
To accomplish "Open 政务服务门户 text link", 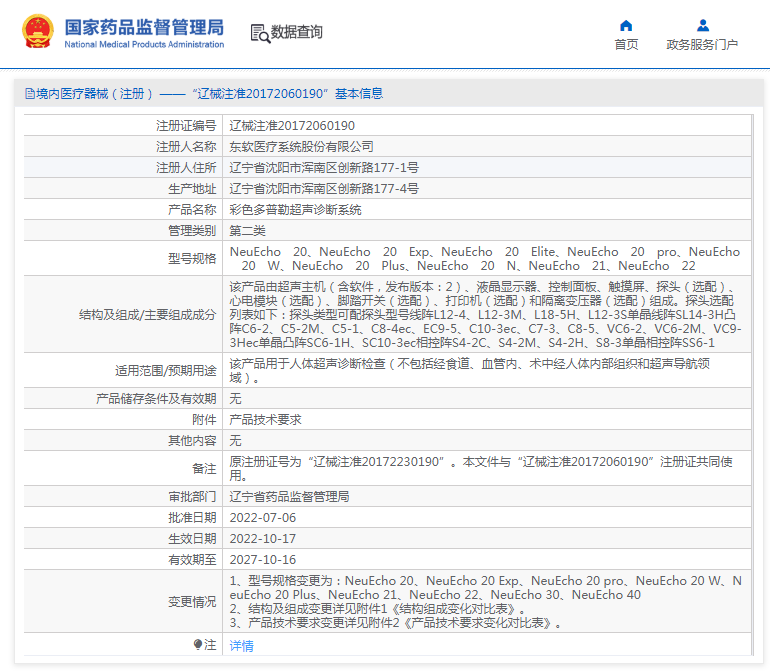I will click(702, 45).
